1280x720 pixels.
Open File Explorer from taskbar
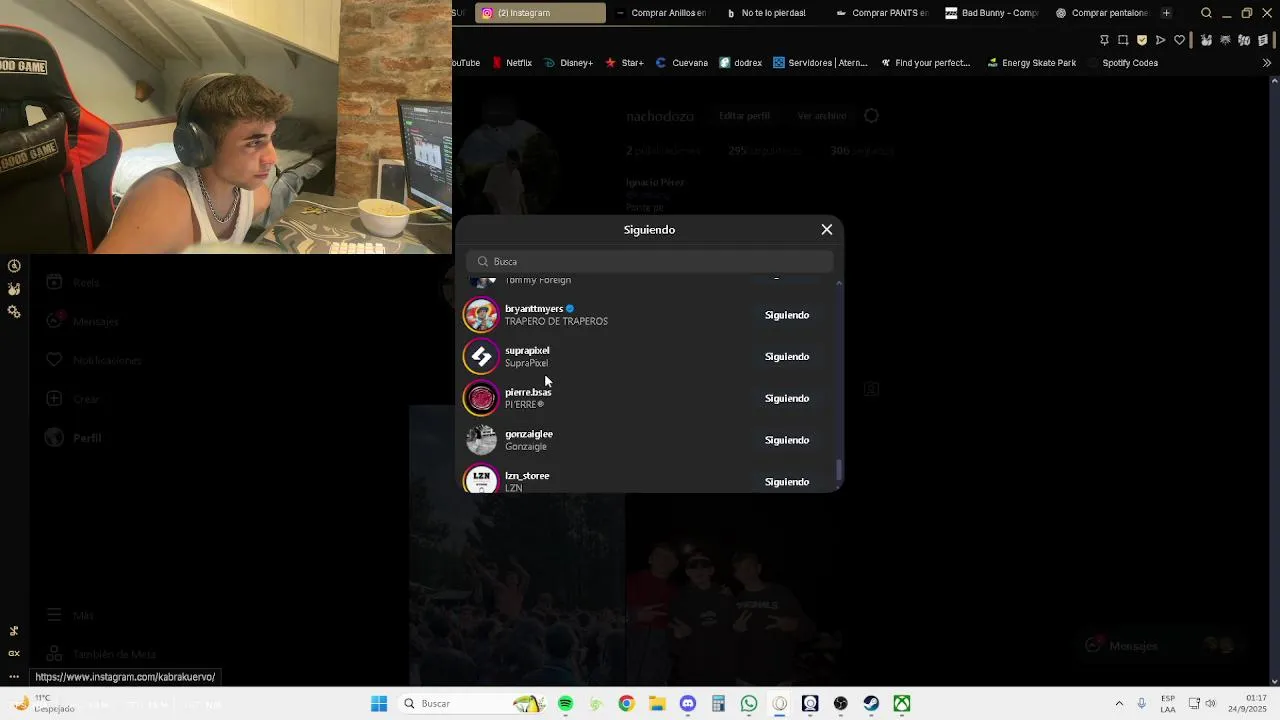pyautogui.click(x=657, y=704)
